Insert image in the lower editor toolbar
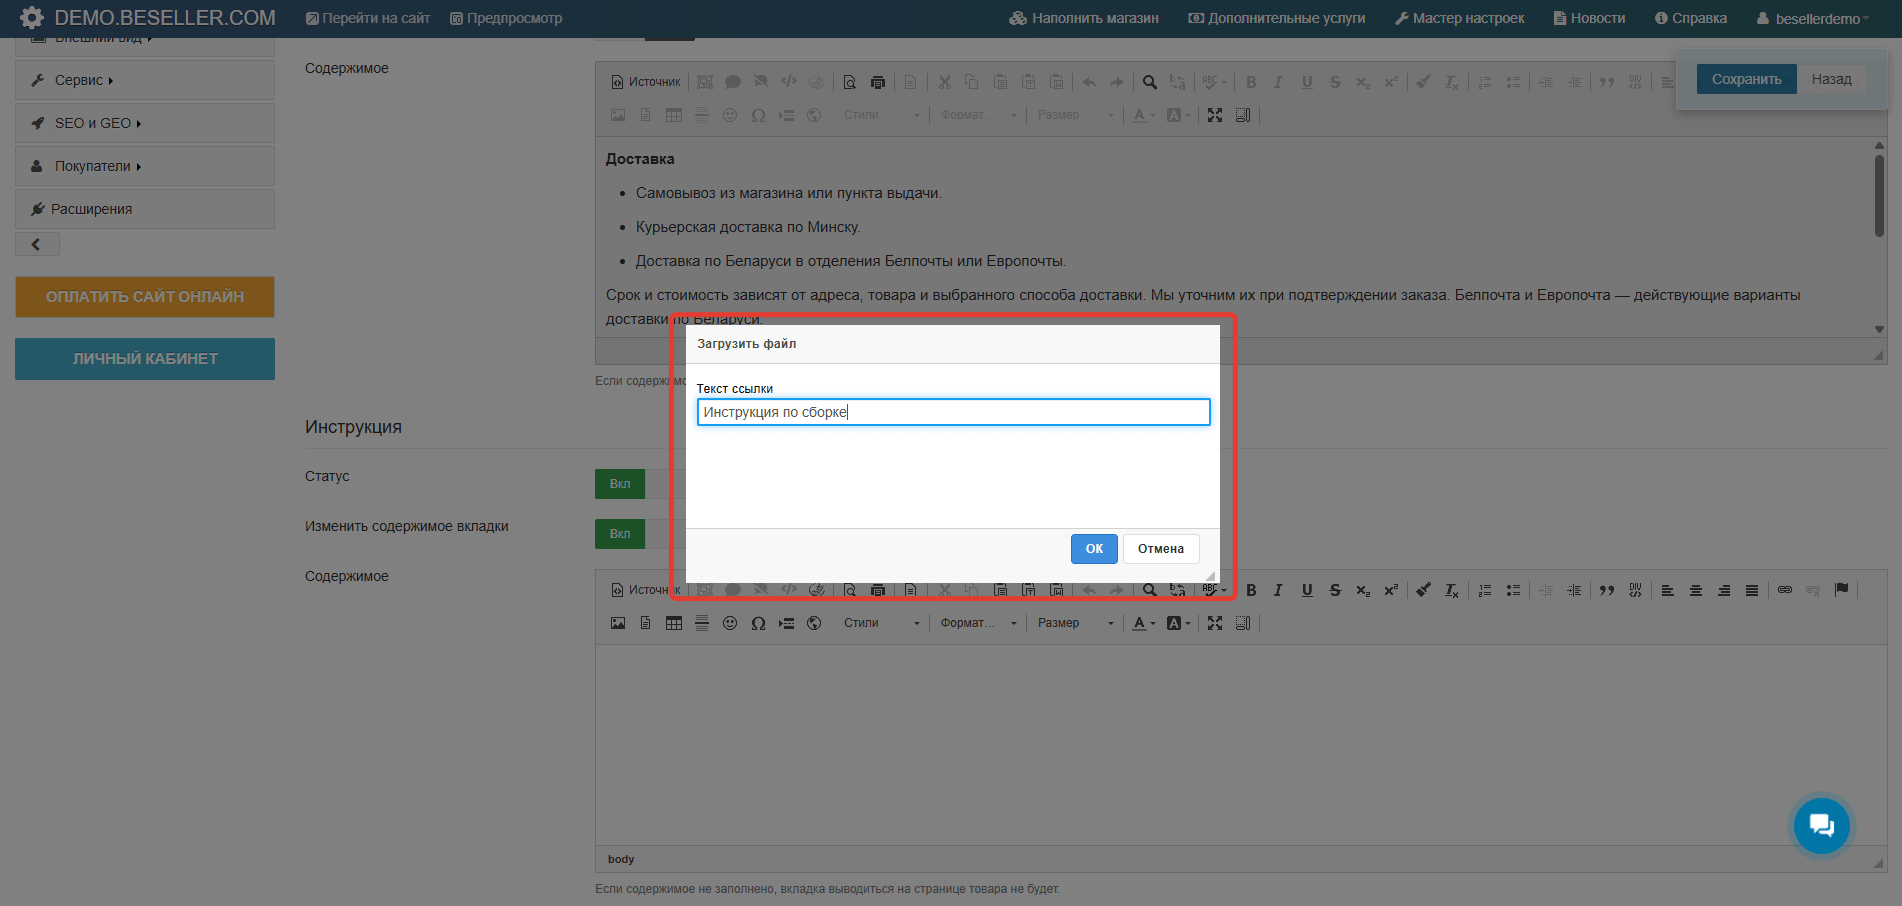This screenshot has width=1902, height=906. (x=618, y=623)
